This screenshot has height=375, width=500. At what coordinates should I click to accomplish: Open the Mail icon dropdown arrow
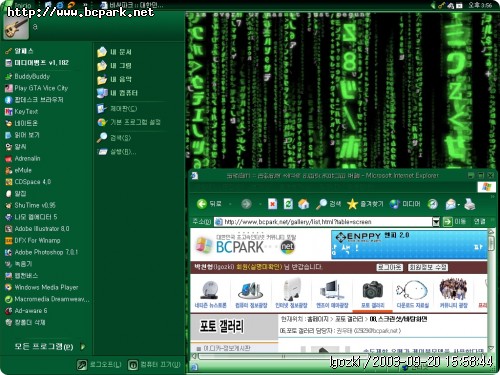point(459,204)
